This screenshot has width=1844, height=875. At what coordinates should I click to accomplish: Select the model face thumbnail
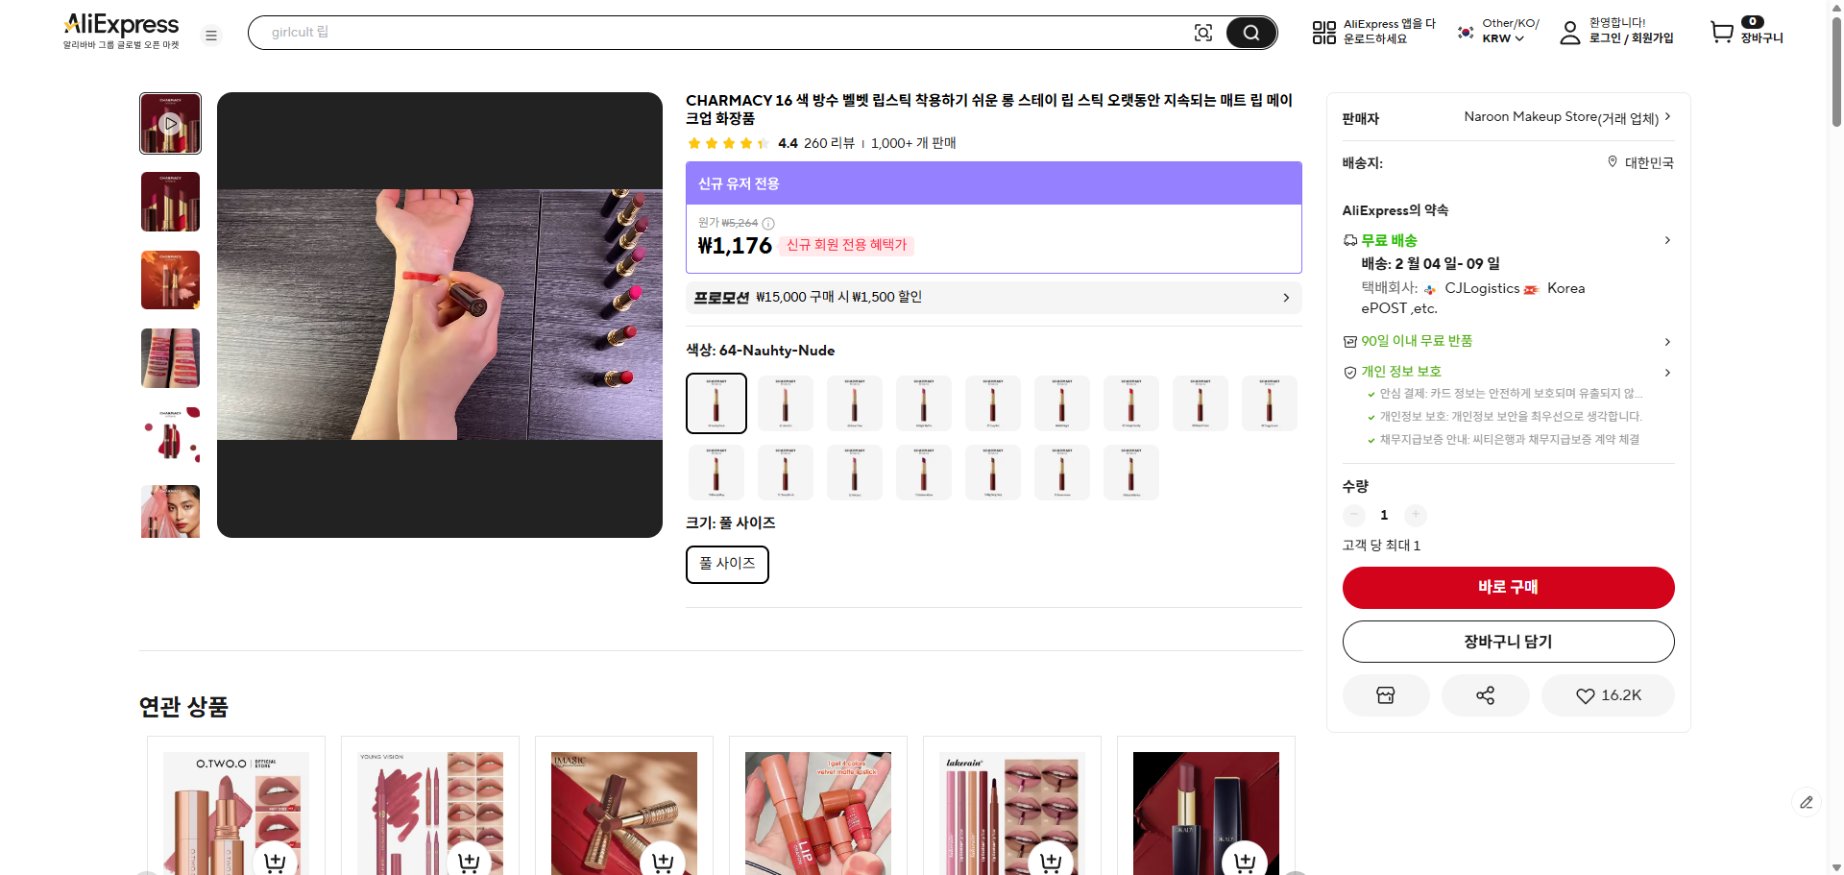click(x=170, y=512)
